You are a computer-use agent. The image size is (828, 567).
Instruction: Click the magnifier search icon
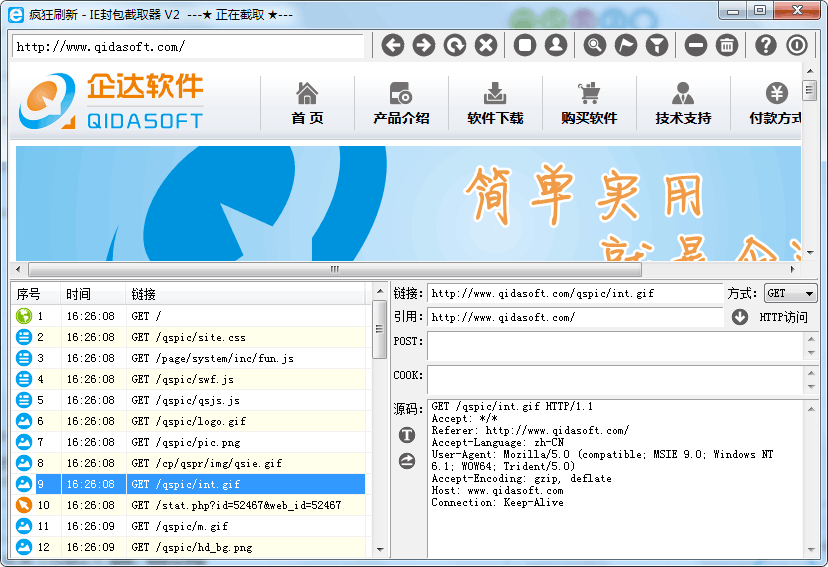coord(595,45)
